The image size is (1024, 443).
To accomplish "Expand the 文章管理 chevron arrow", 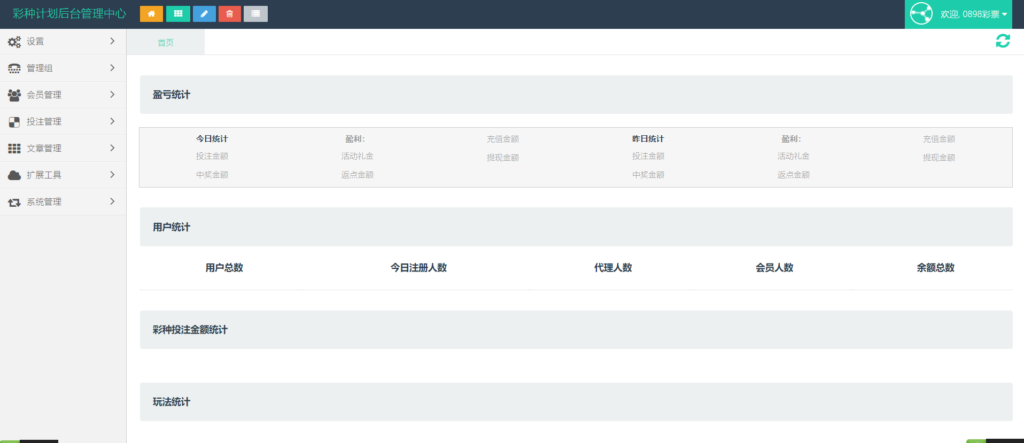I will coord(112,148).
